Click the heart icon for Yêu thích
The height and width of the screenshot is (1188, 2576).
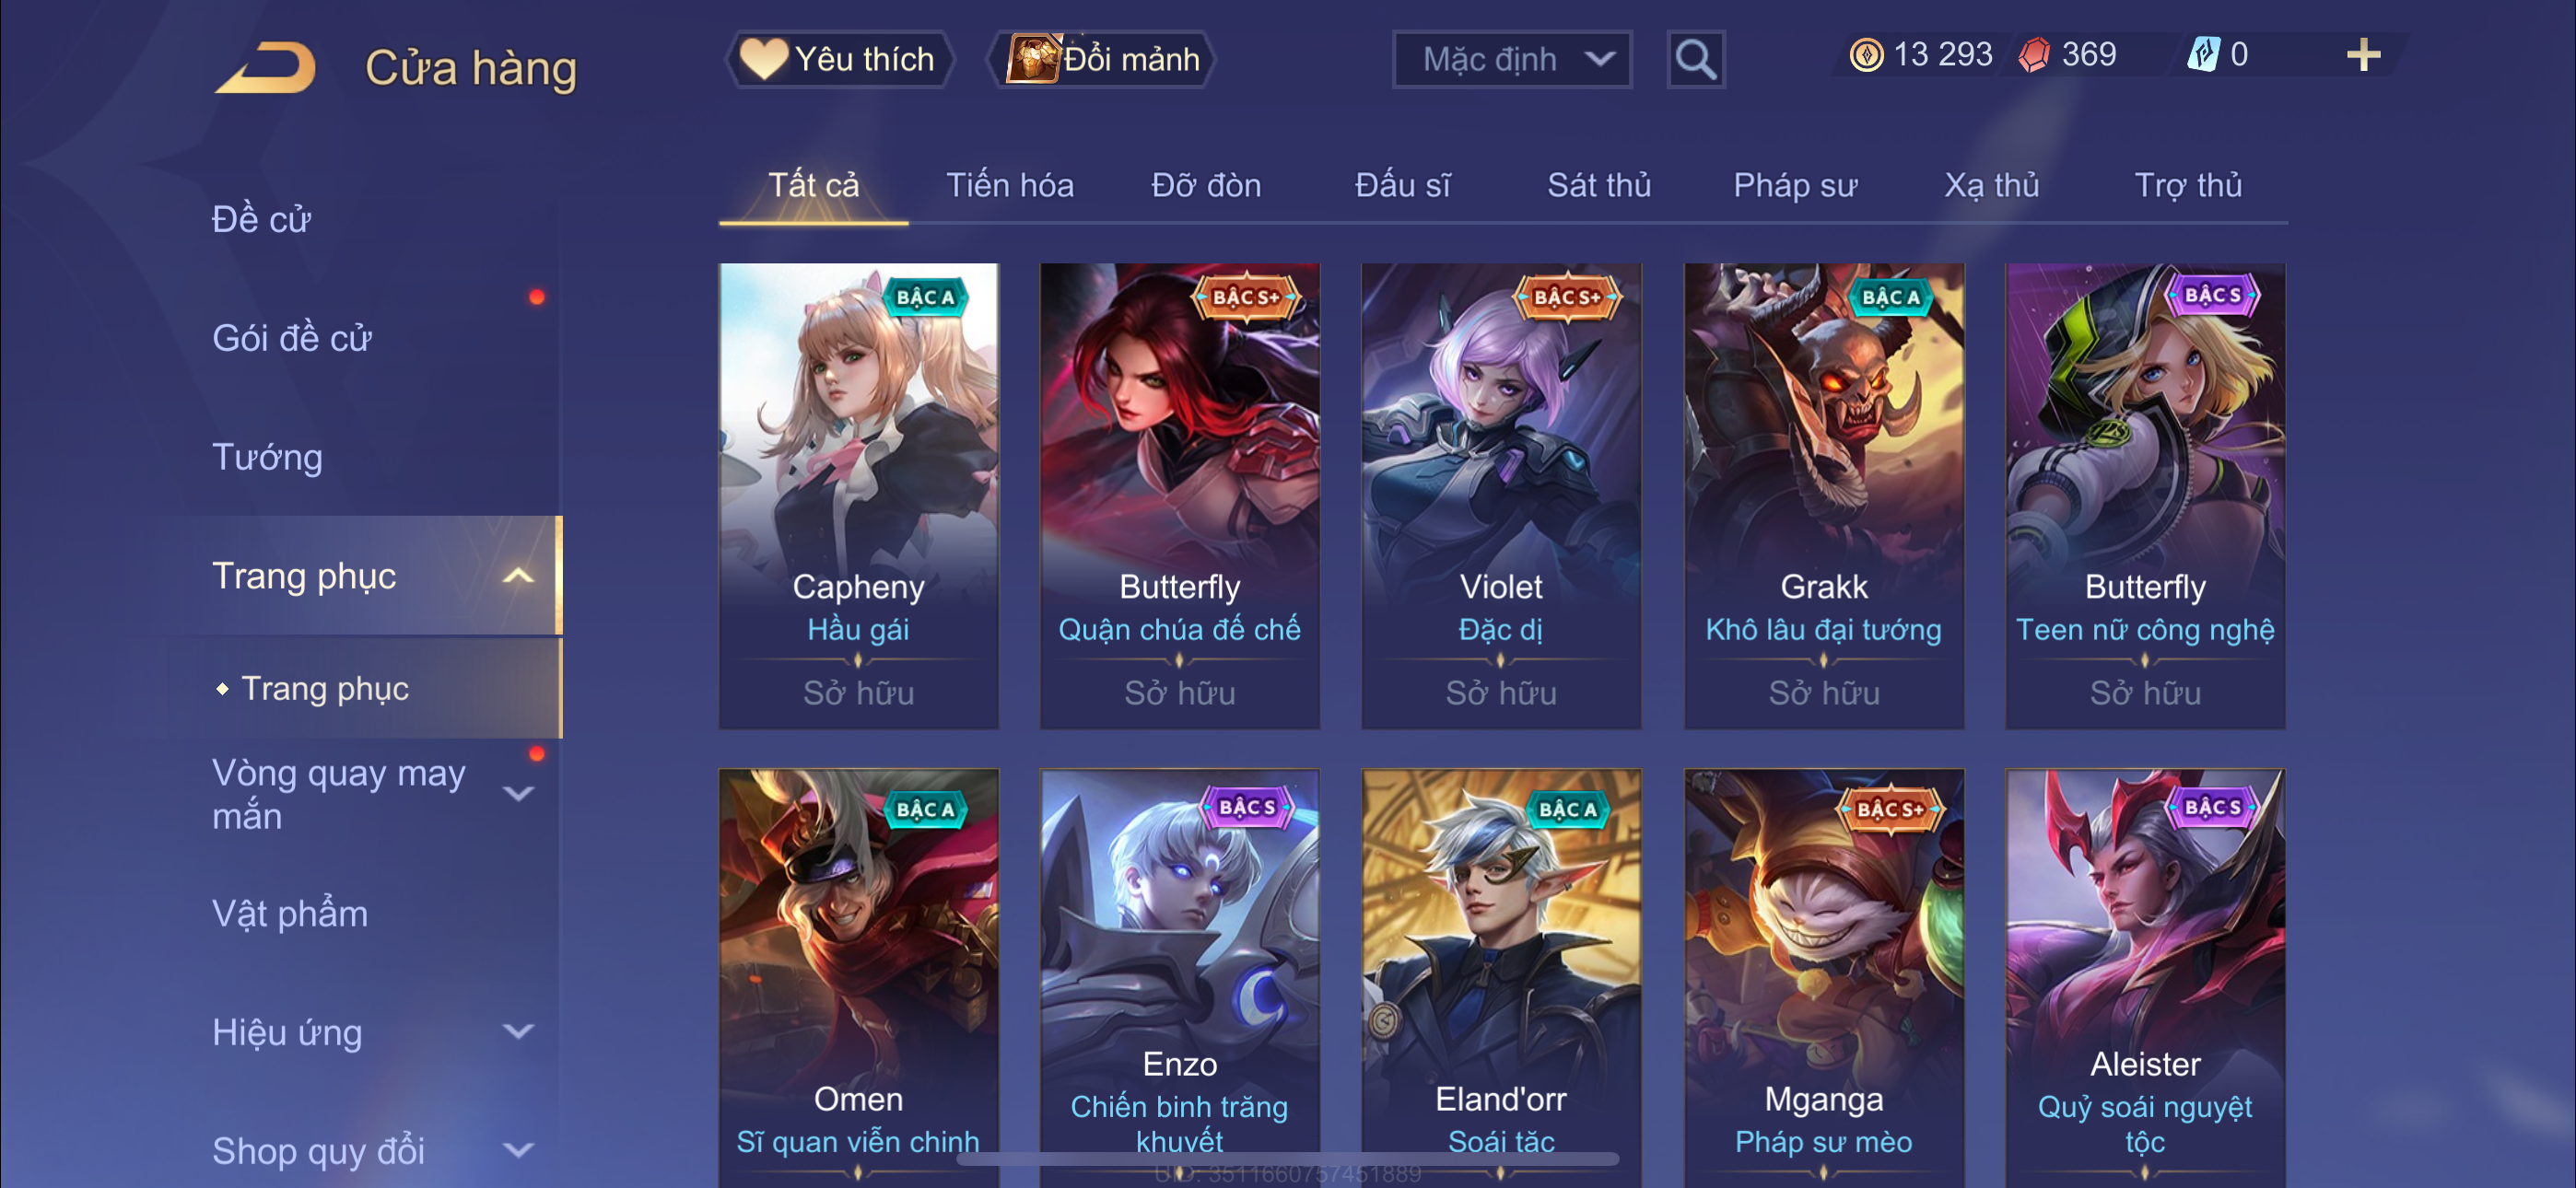point(764,59)
